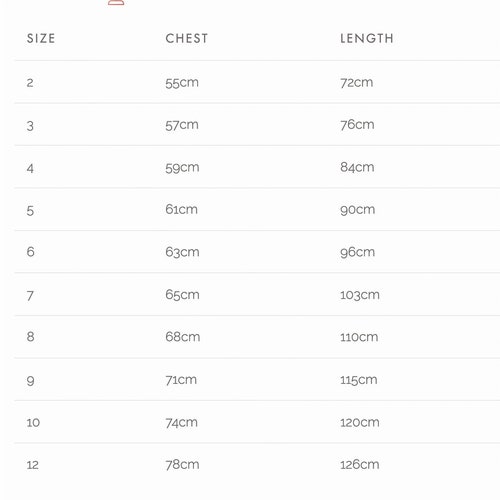Screen dimensions: 500x500
Task: Select the size 7 row label
Action: (30, 296)
